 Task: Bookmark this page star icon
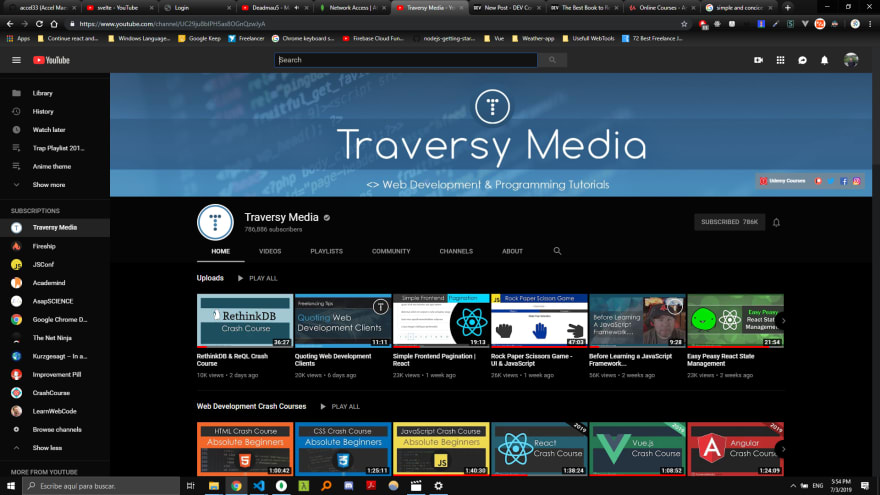pyautogui.click(x=684, y=24)
